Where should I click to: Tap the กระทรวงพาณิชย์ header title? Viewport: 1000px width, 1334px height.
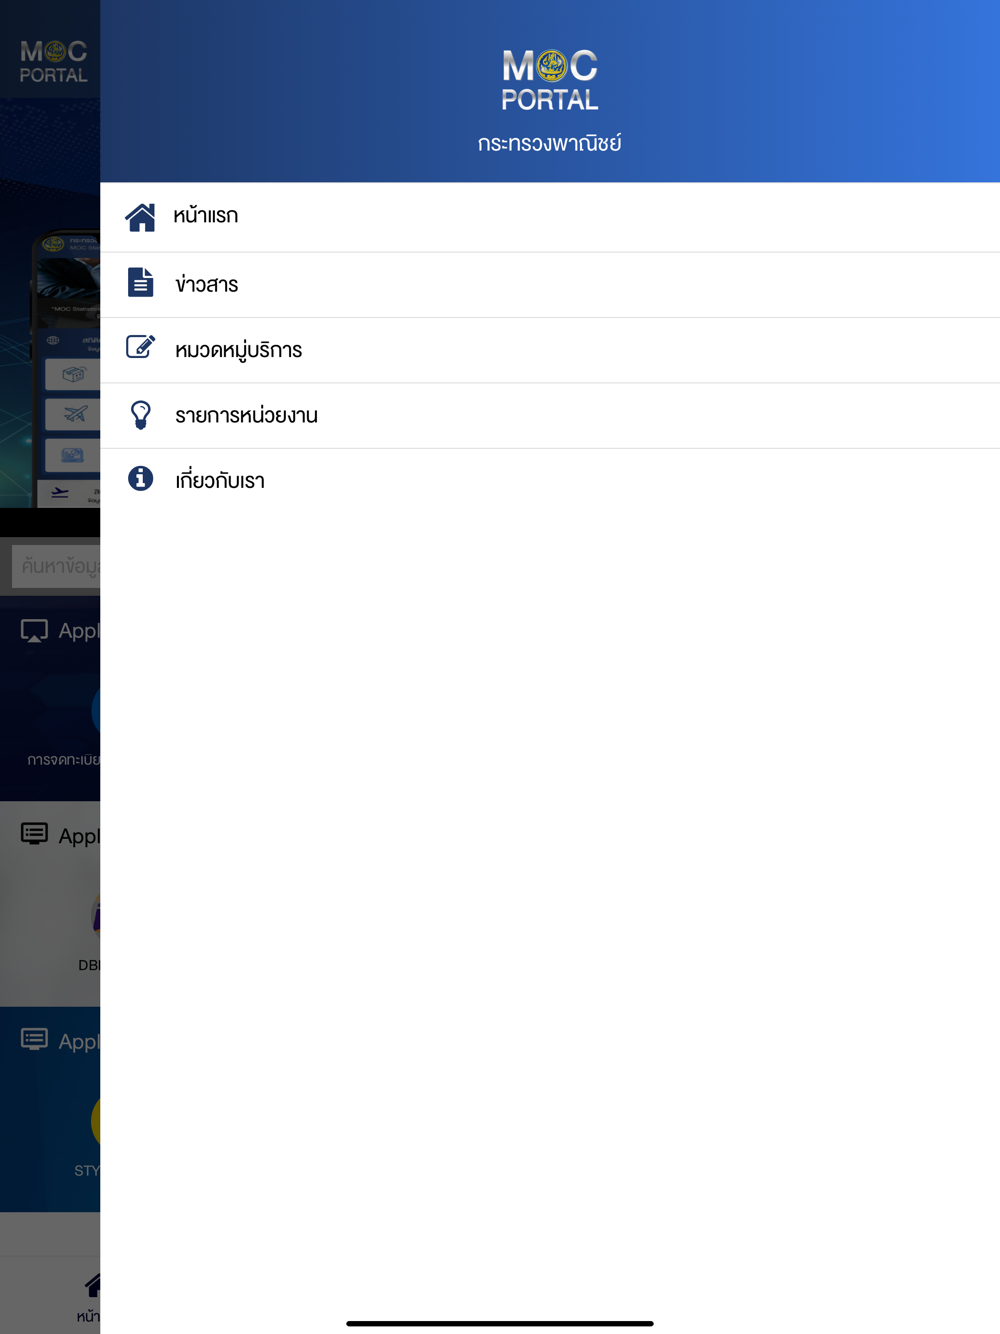click(550, 143)
